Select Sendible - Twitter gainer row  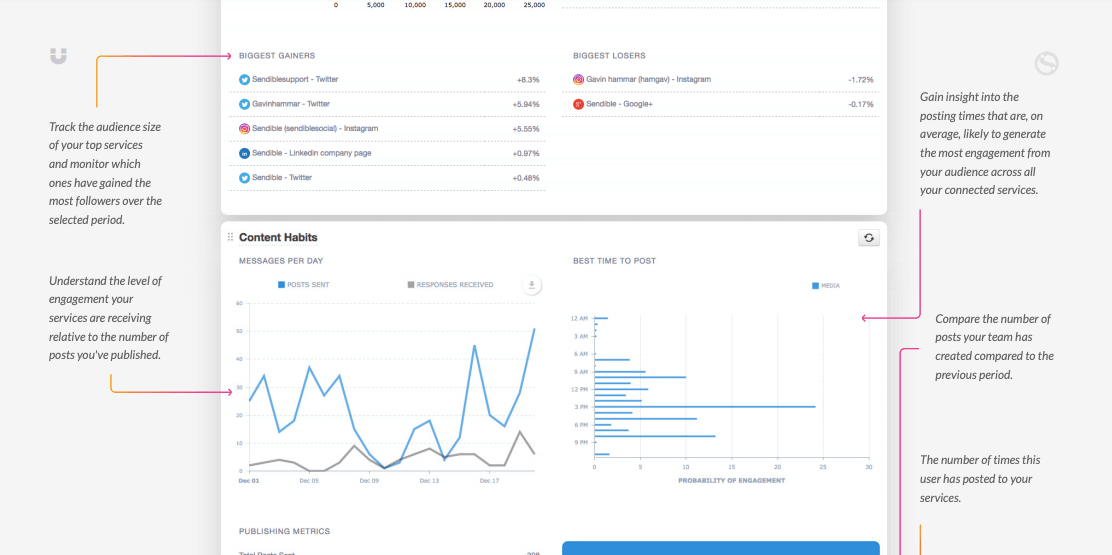tap(387, 178)
